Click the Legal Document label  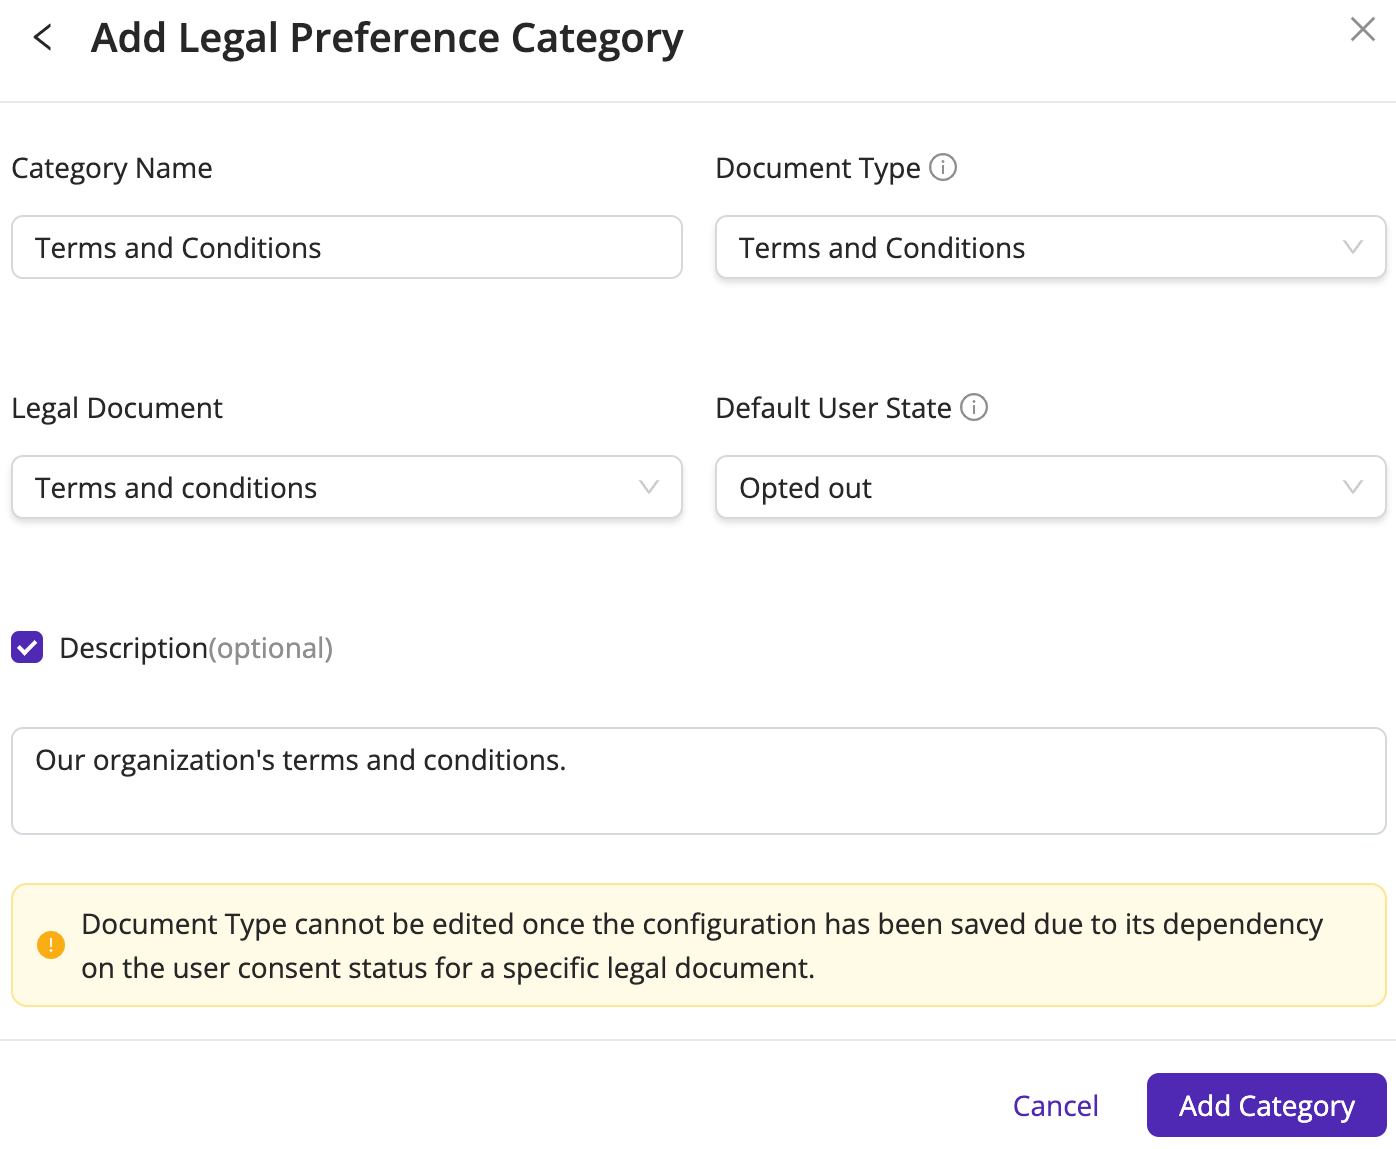[x=117, y=408]
